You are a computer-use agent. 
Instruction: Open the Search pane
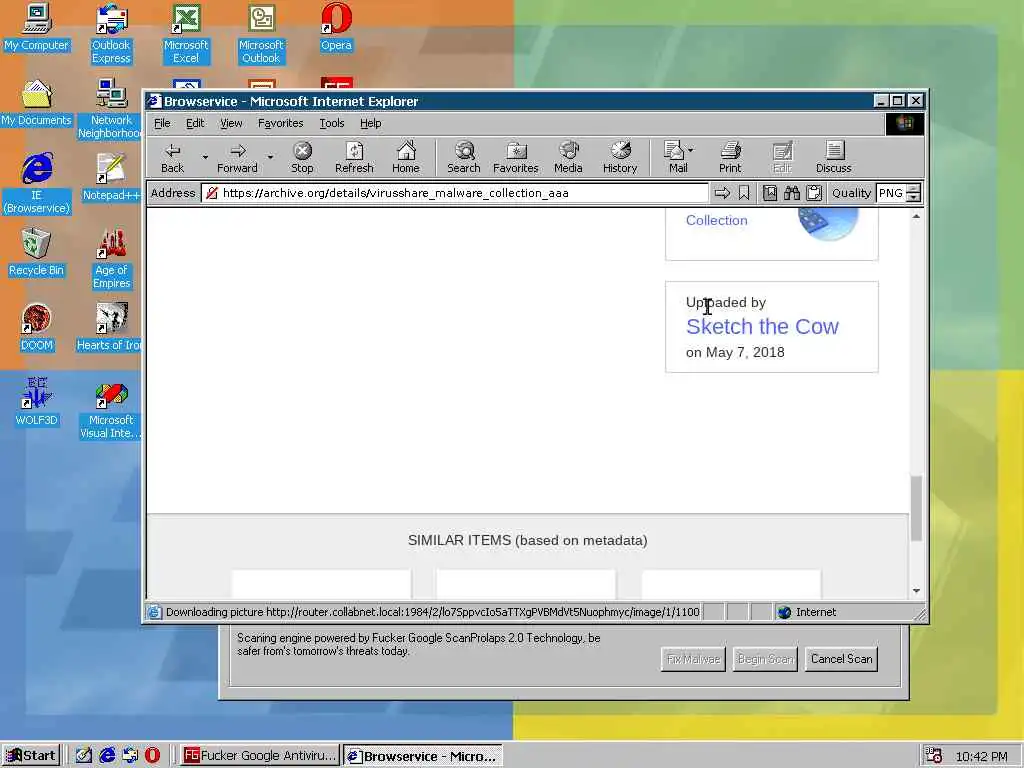pyautogui.click(x=464, y=157)
